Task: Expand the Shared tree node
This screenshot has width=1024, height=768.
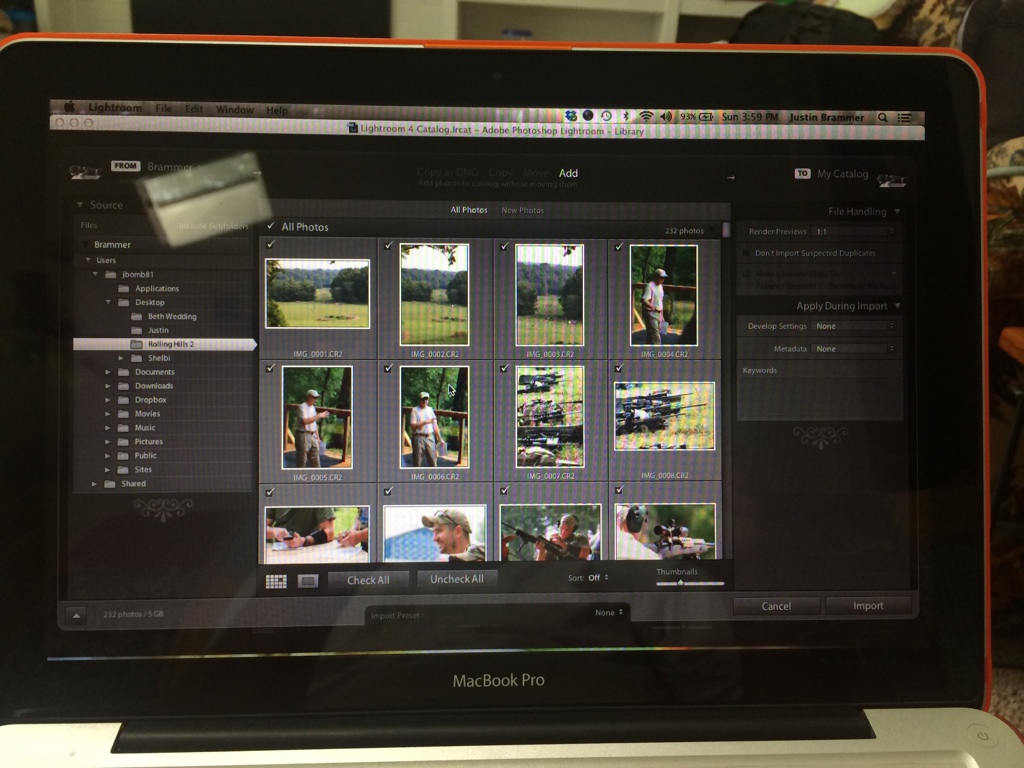Action: (95, 484)
